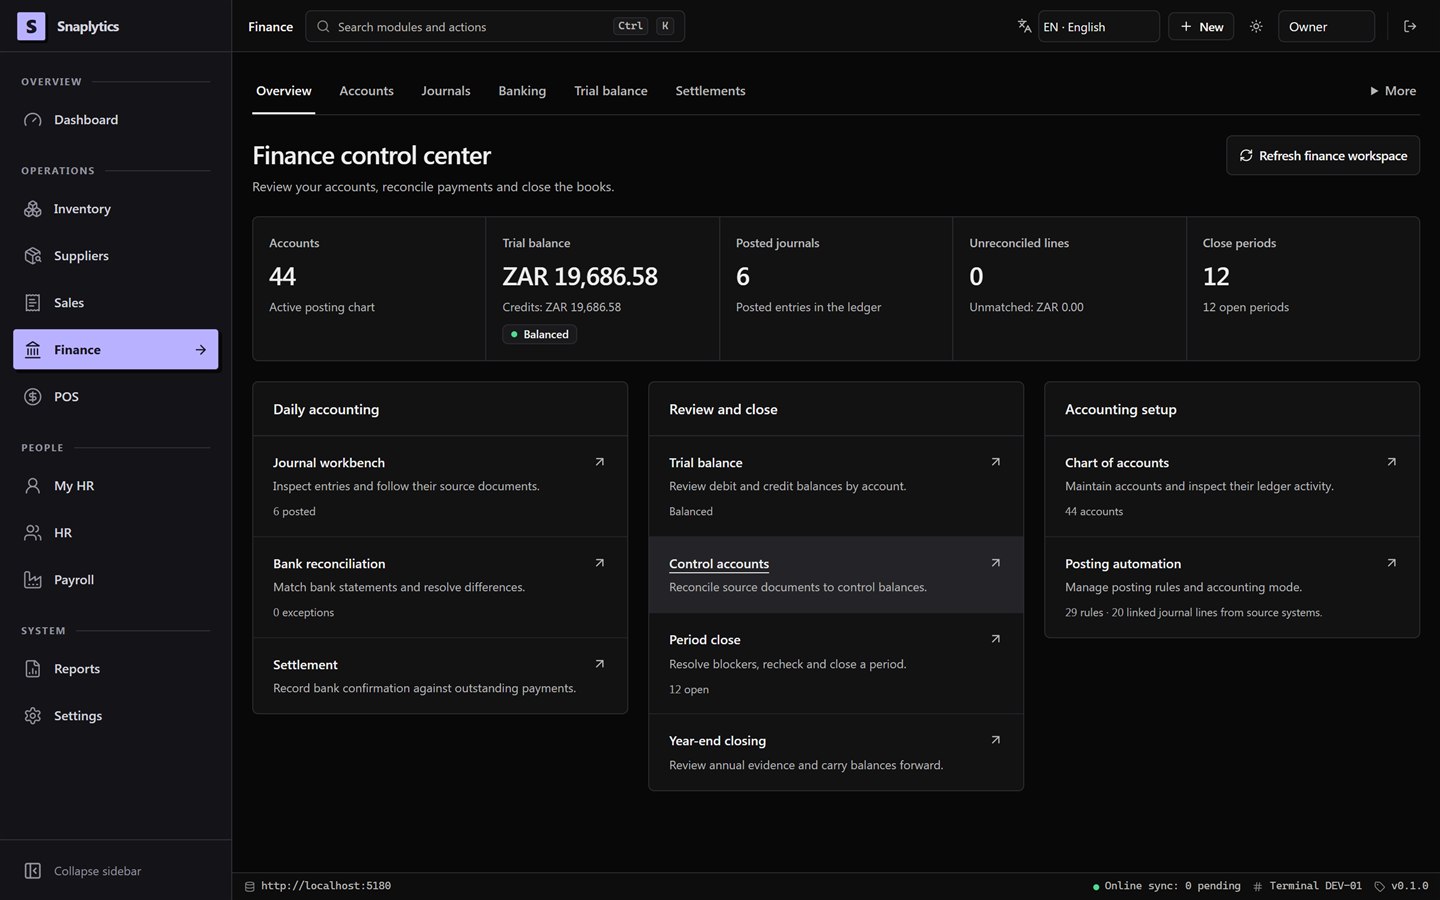
Task: Open the Suppliers module
Action: 115,256
